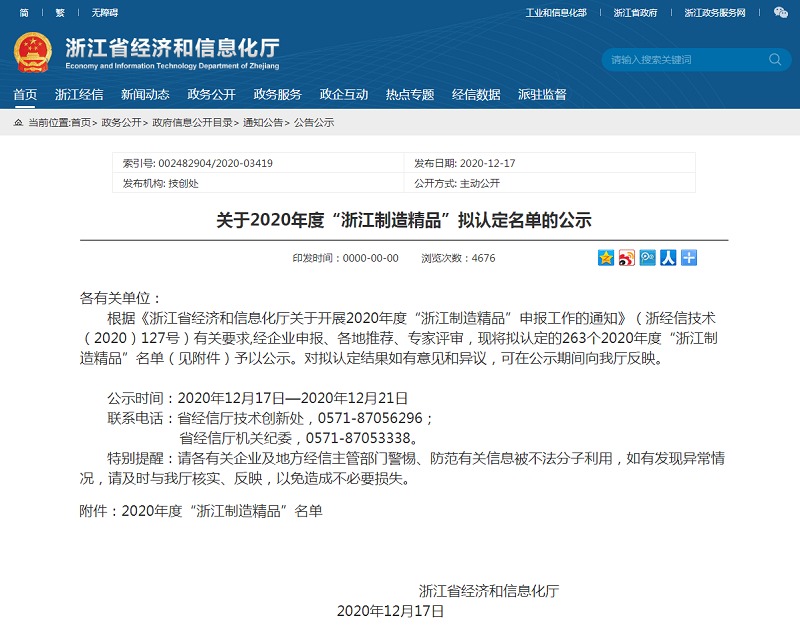800x626 pixels.
Task: Focus the search keyword input field
Action: tap(686, 60)
